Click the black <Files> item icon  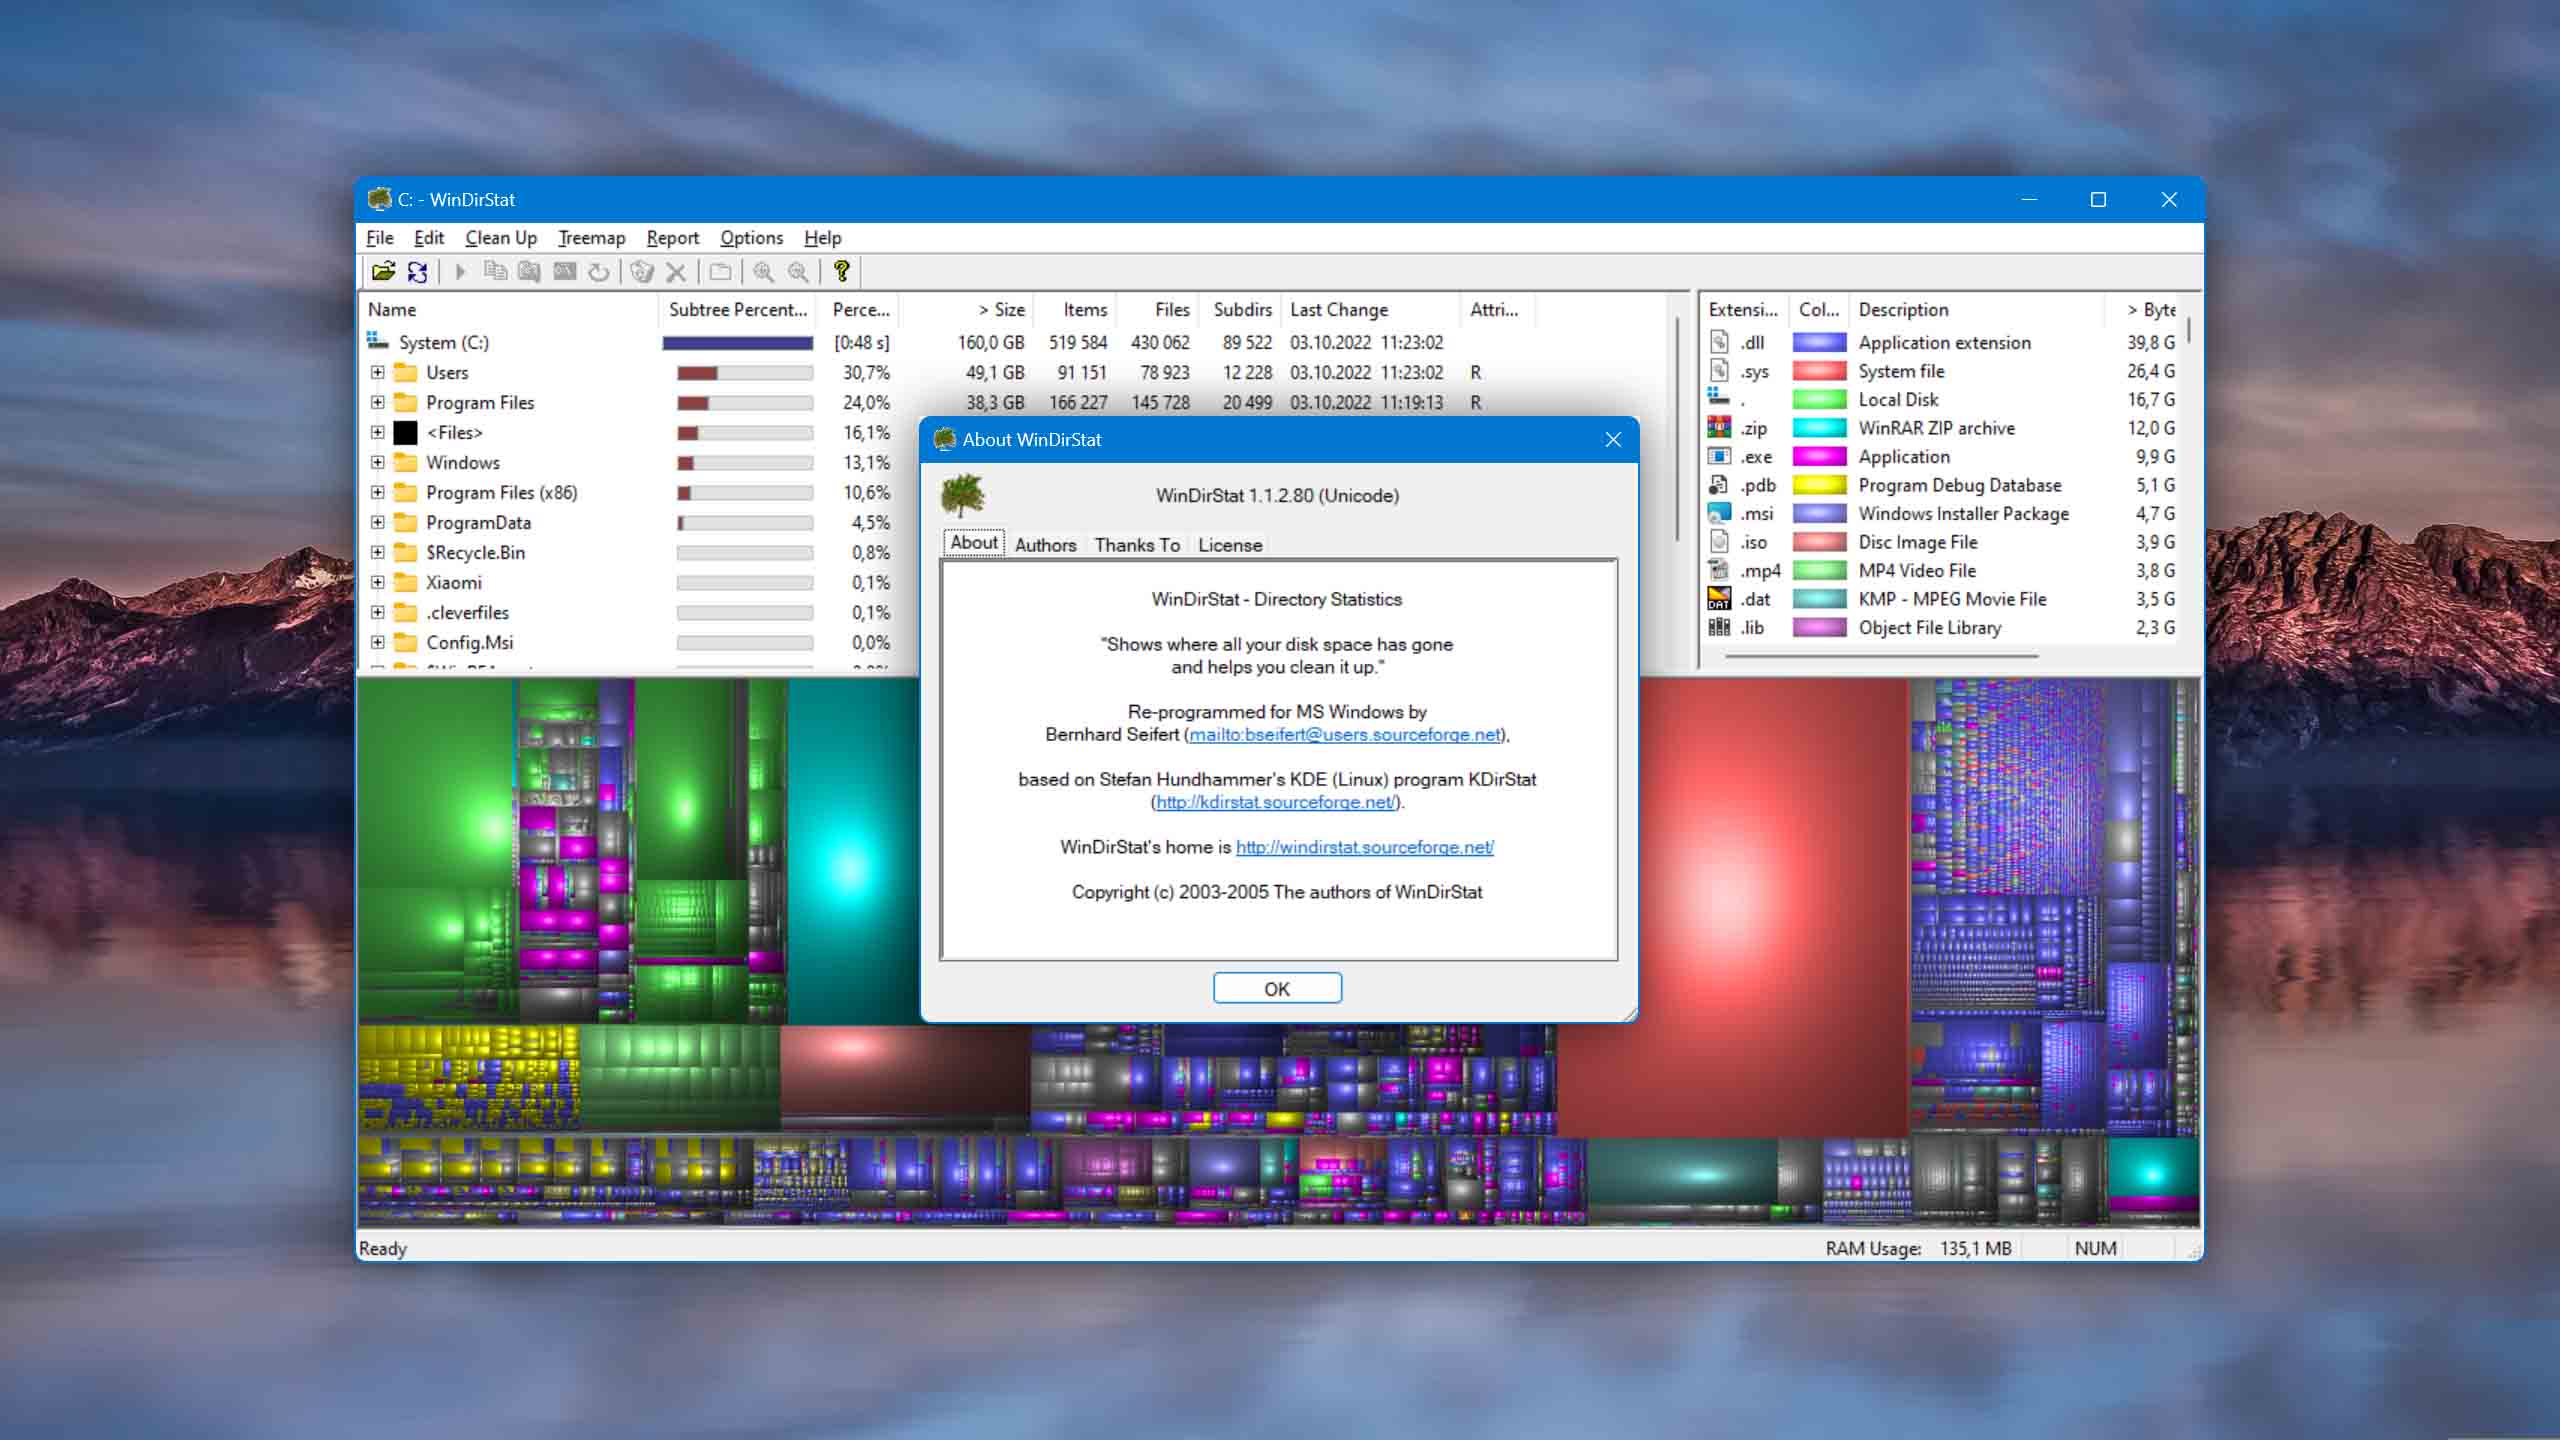pos(405,433)
